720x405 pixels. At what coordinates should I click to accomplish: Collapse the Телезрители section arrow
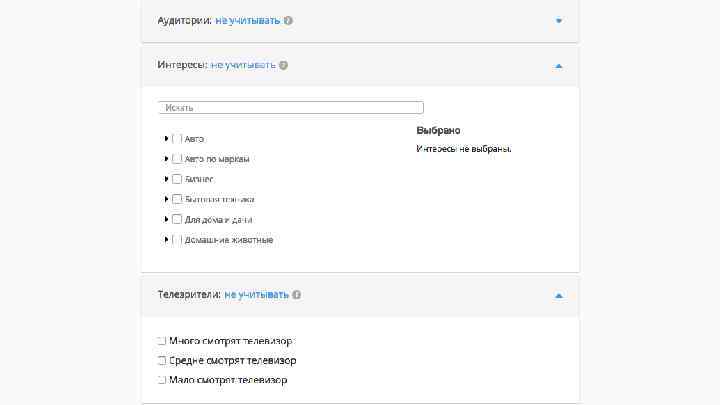tap(559, 295)
